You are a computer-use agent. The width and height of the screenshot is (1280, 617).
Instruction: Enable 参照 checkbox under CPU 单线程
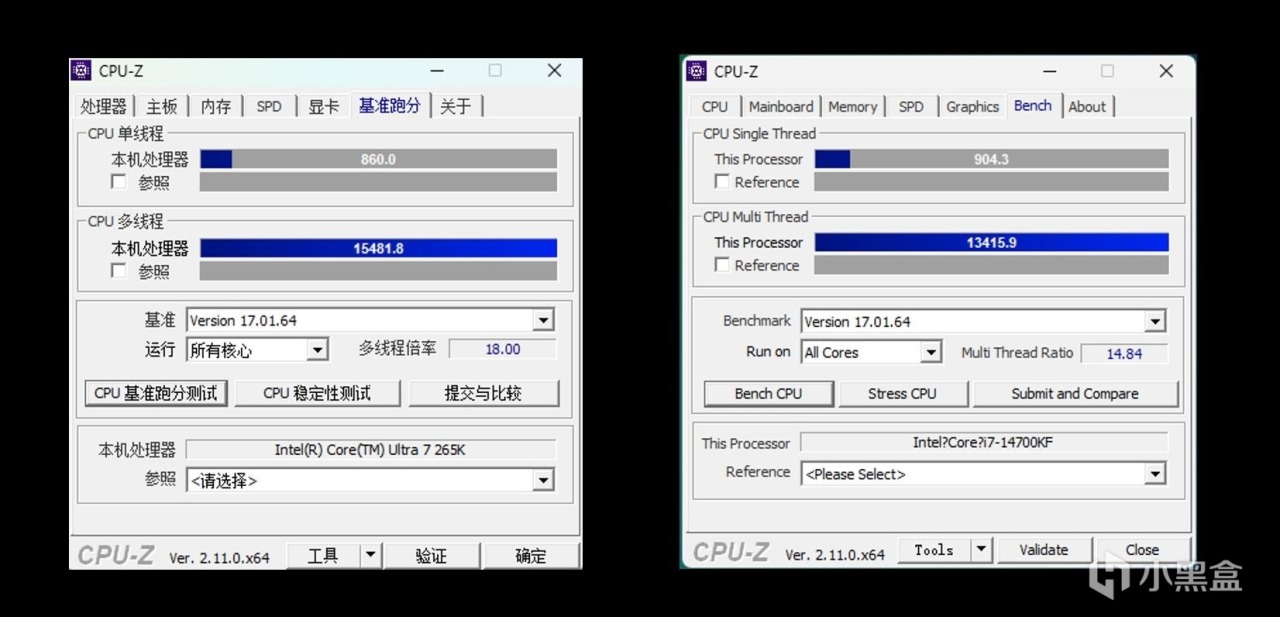point(119,182)
